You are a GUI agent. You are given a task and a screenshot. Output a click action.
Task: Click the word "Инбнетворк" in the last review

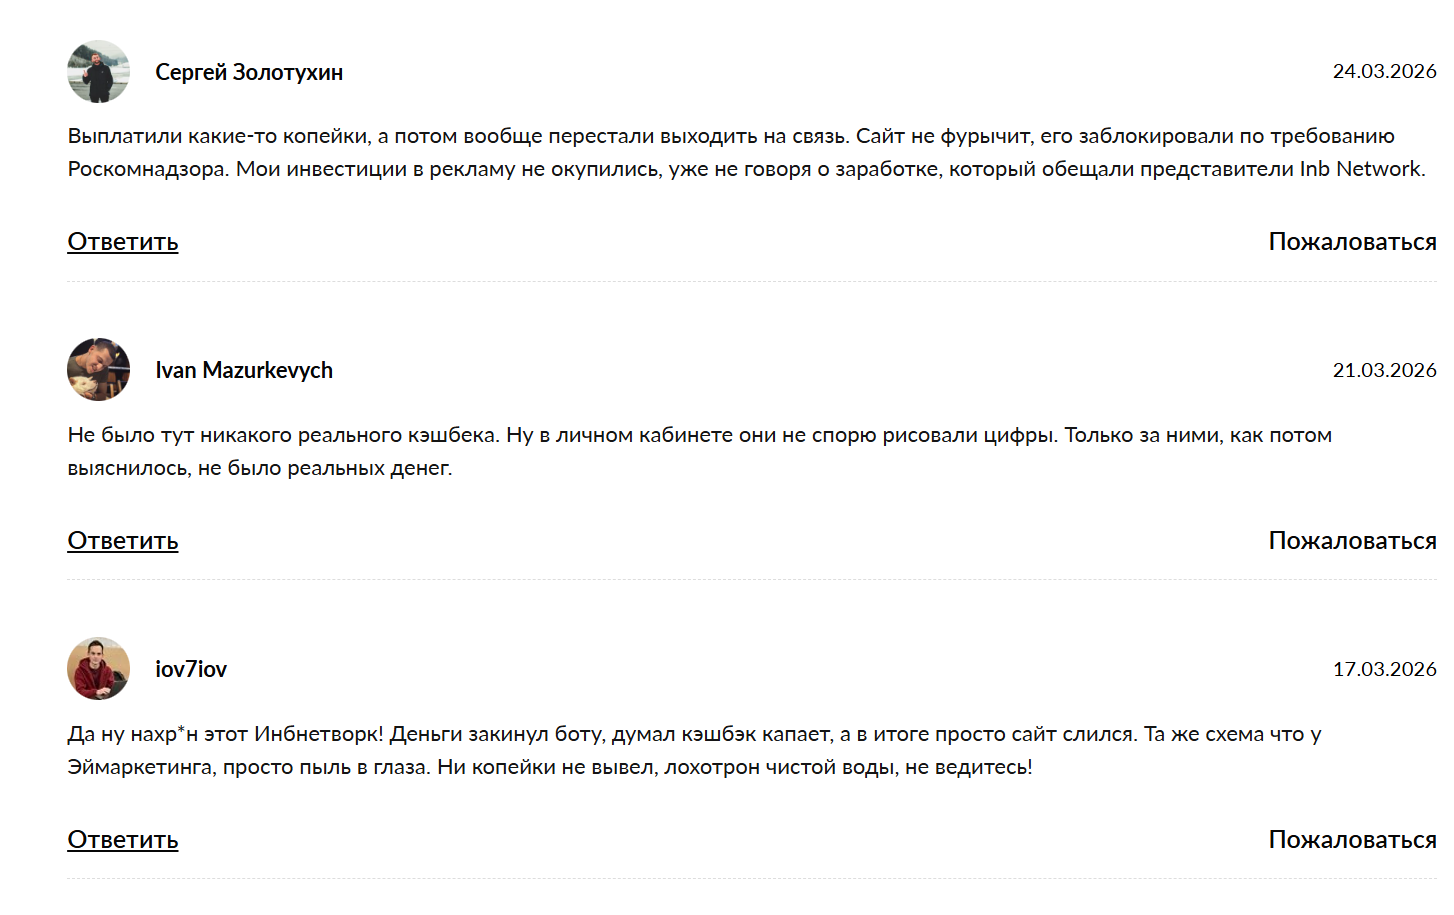318,734
